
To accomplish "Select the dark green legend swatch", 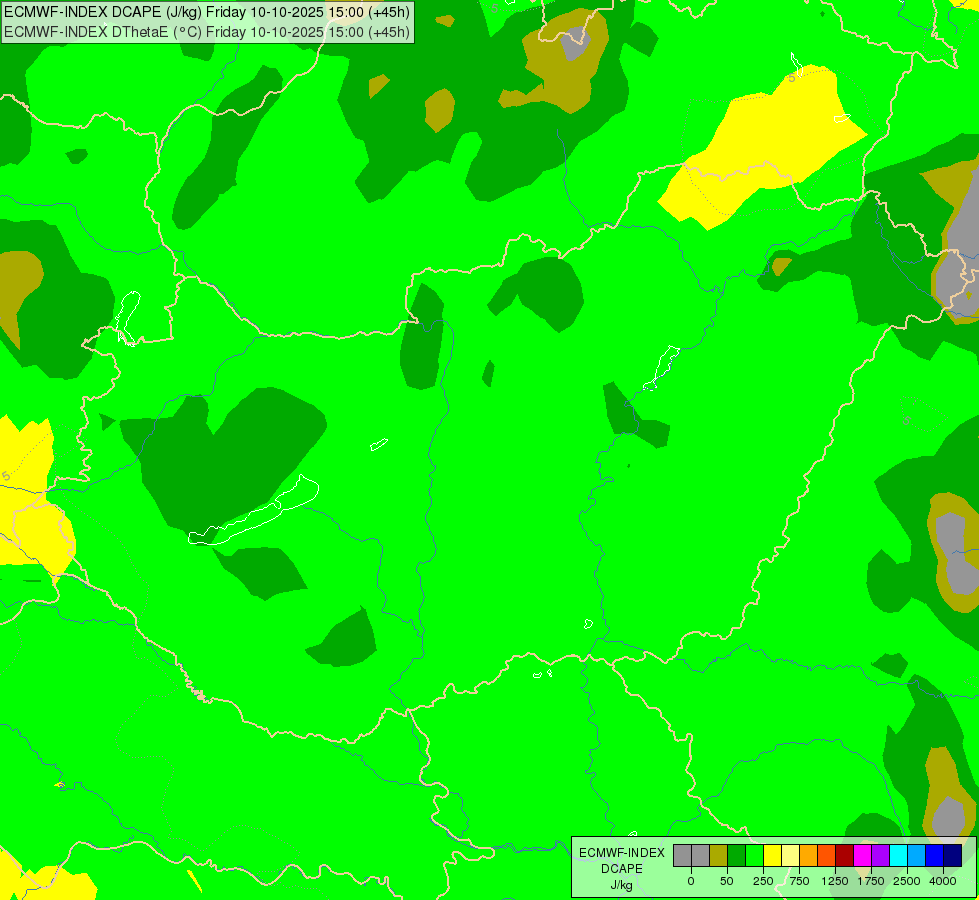I will click(737, 856).
